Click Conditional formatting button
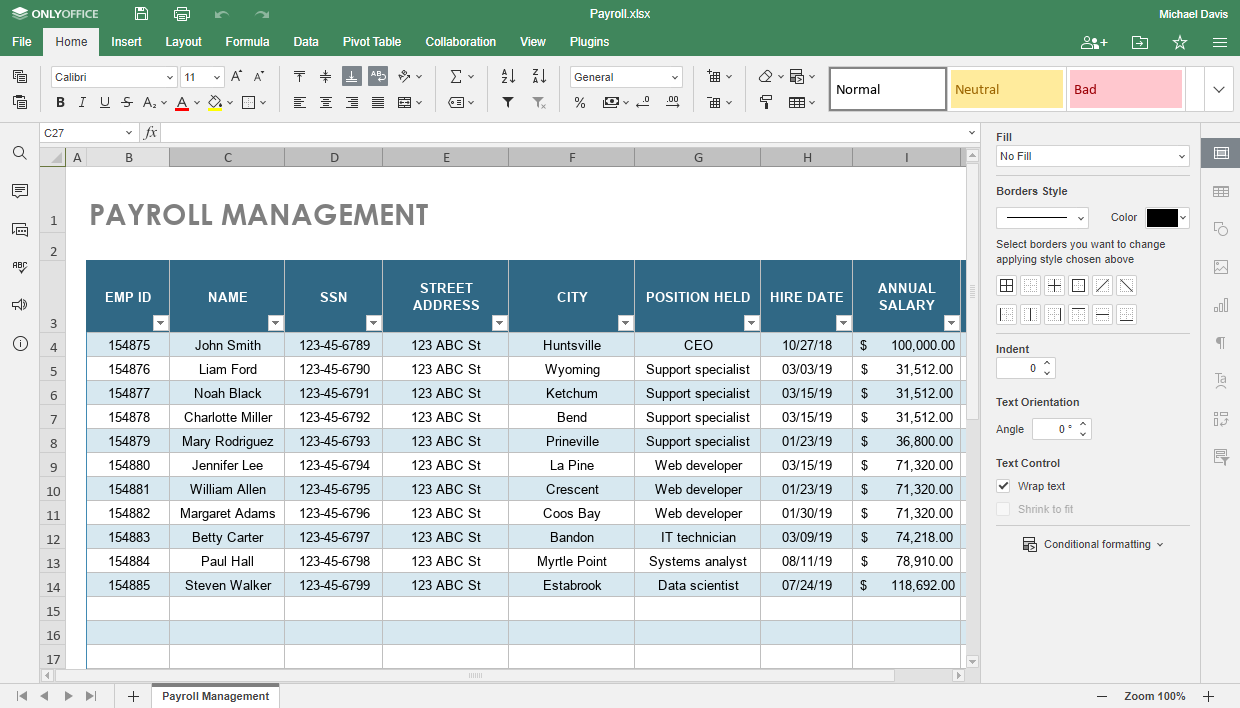This screenshot has height=708, width=1240. (1093, 544)
